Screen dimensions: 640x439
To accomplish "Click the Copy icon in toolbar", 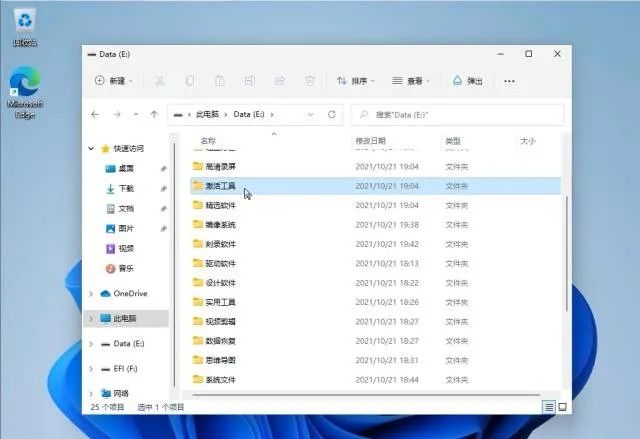I will [190, 81].
